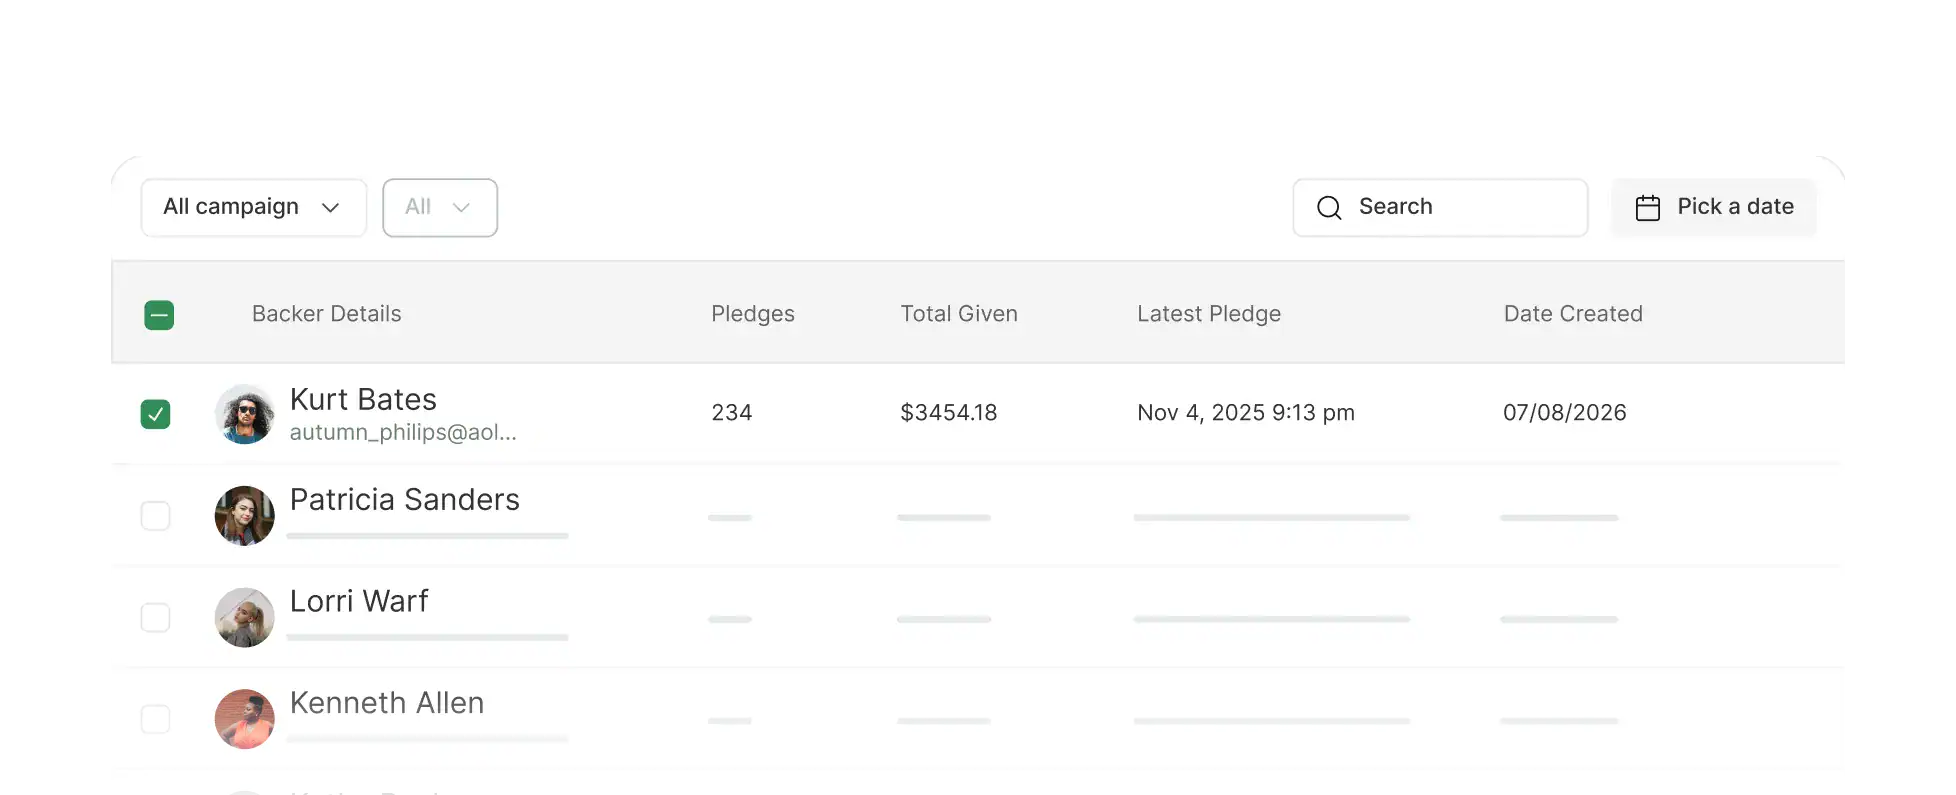Click Lorri Warf profile avatar

tap(245, 617)
